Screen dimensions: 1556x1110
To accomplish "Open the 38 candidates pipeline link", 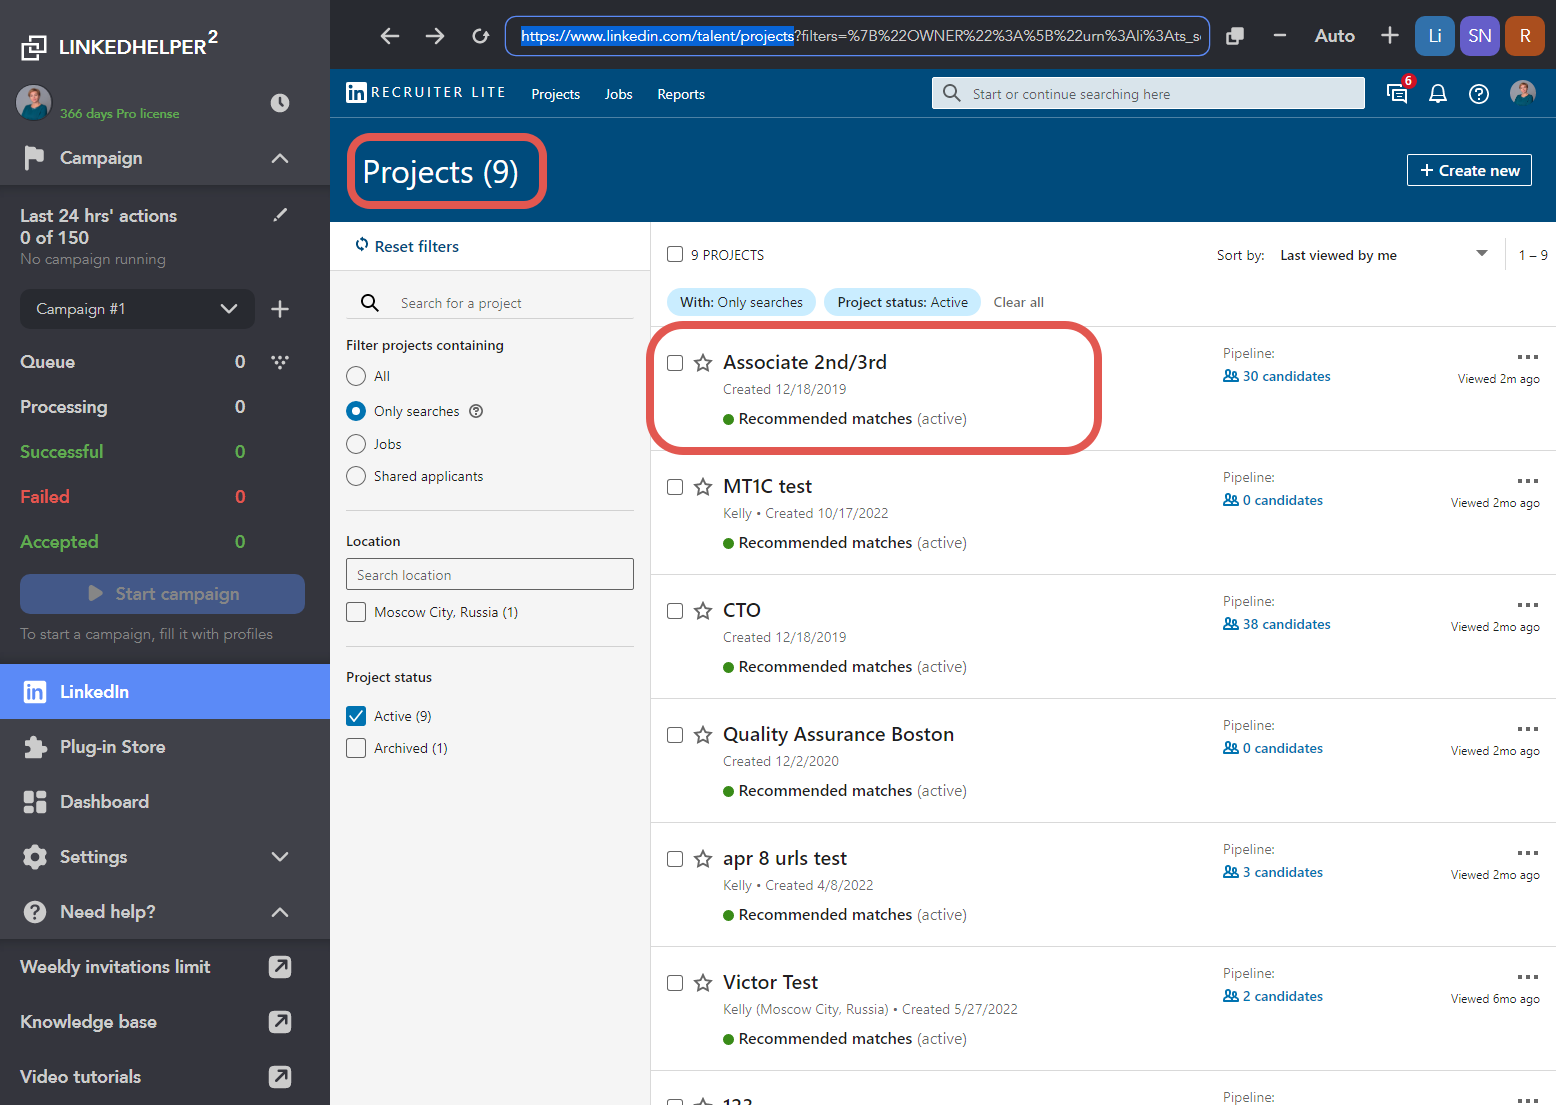I will pyautogui.click(x=1286, y=624).
